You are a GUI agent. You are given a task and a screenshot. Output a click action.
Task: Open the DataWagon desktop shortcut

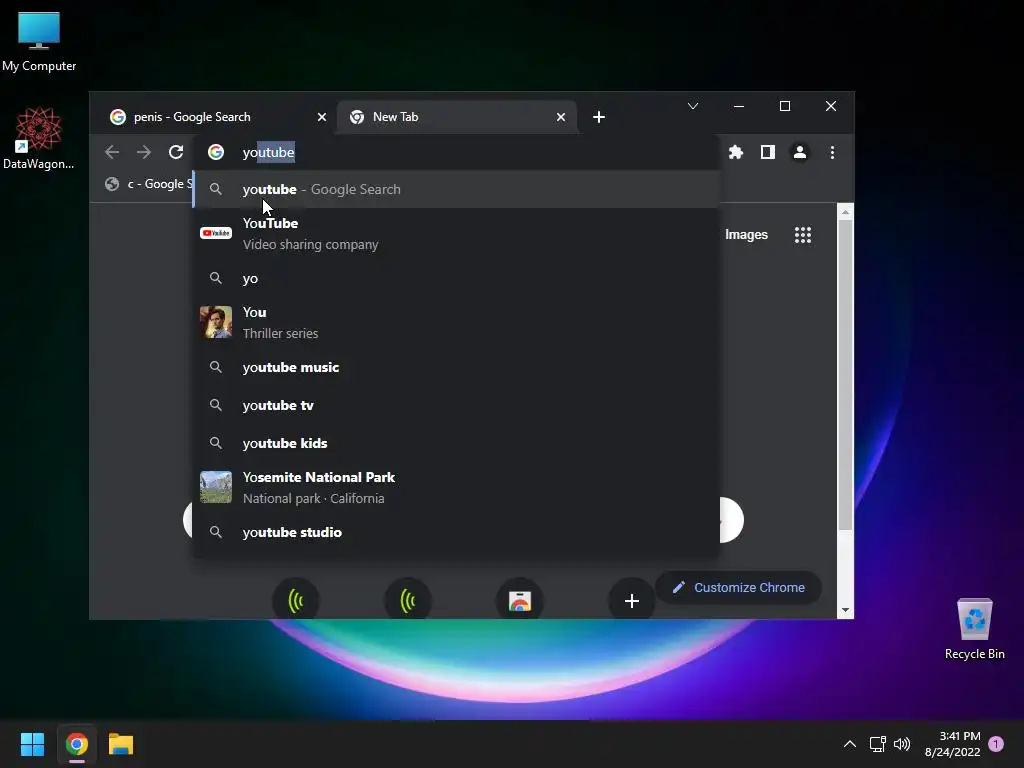click(39, 138)
